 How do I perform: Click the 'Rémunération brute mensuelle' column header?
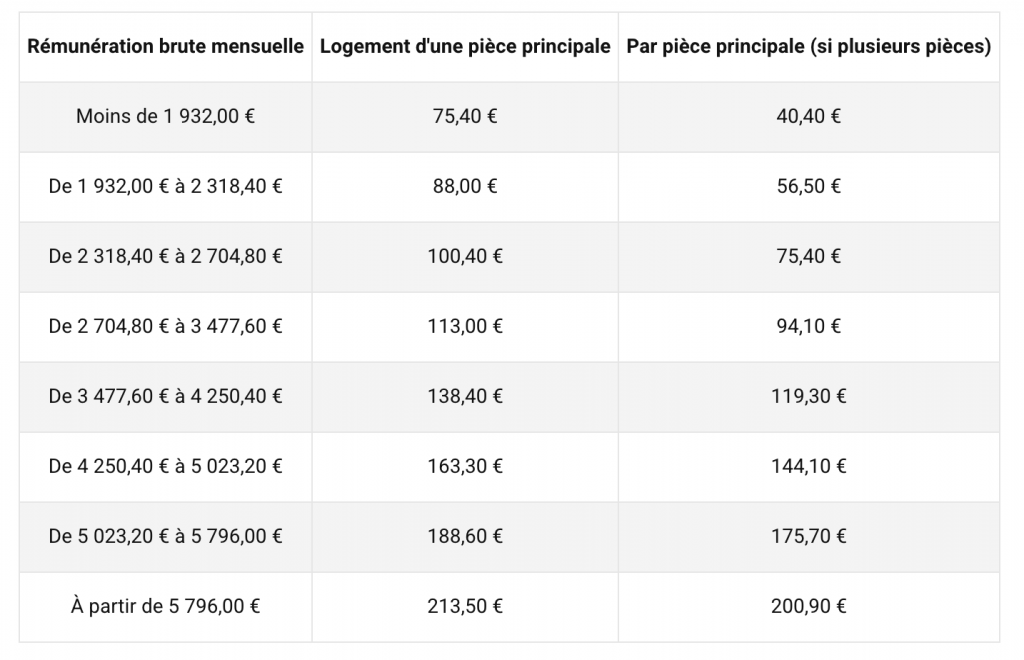165,47
